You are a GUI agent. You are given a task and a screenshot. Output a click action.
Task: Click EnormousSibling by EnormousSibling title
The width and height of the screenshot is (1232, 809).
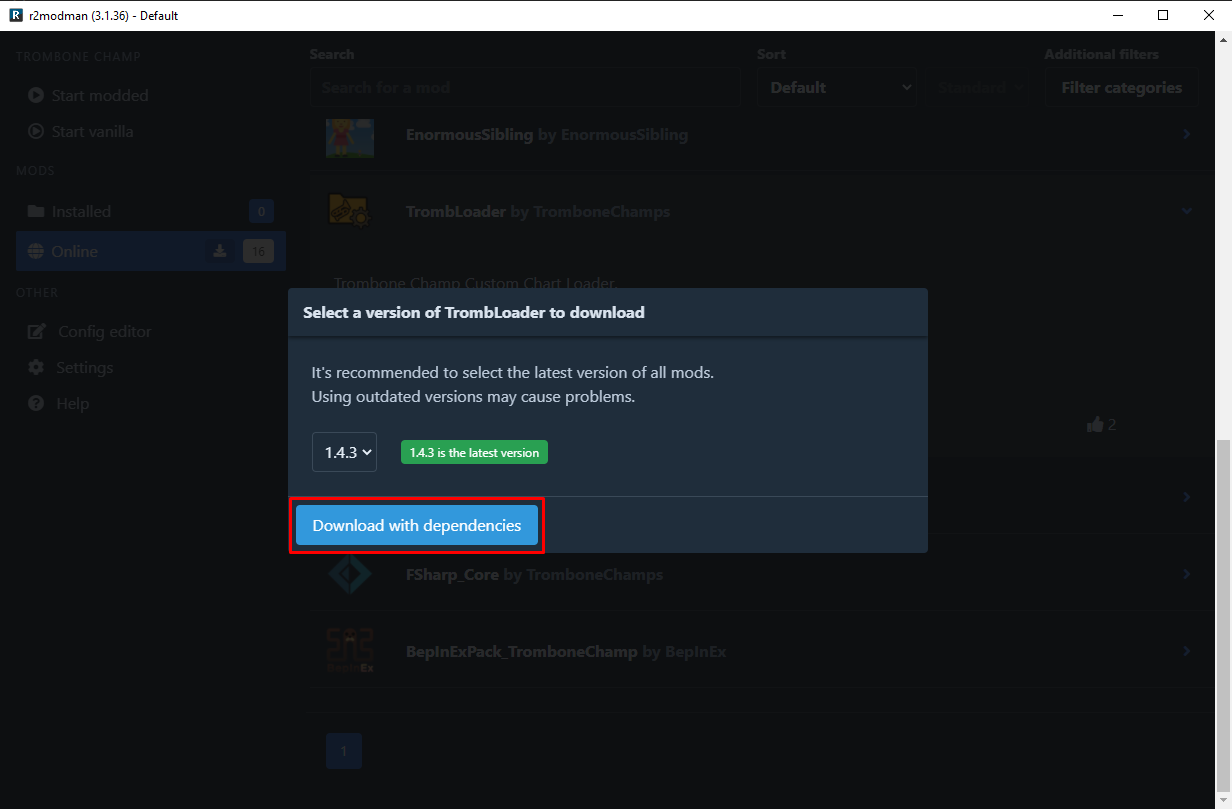point(547,135)
